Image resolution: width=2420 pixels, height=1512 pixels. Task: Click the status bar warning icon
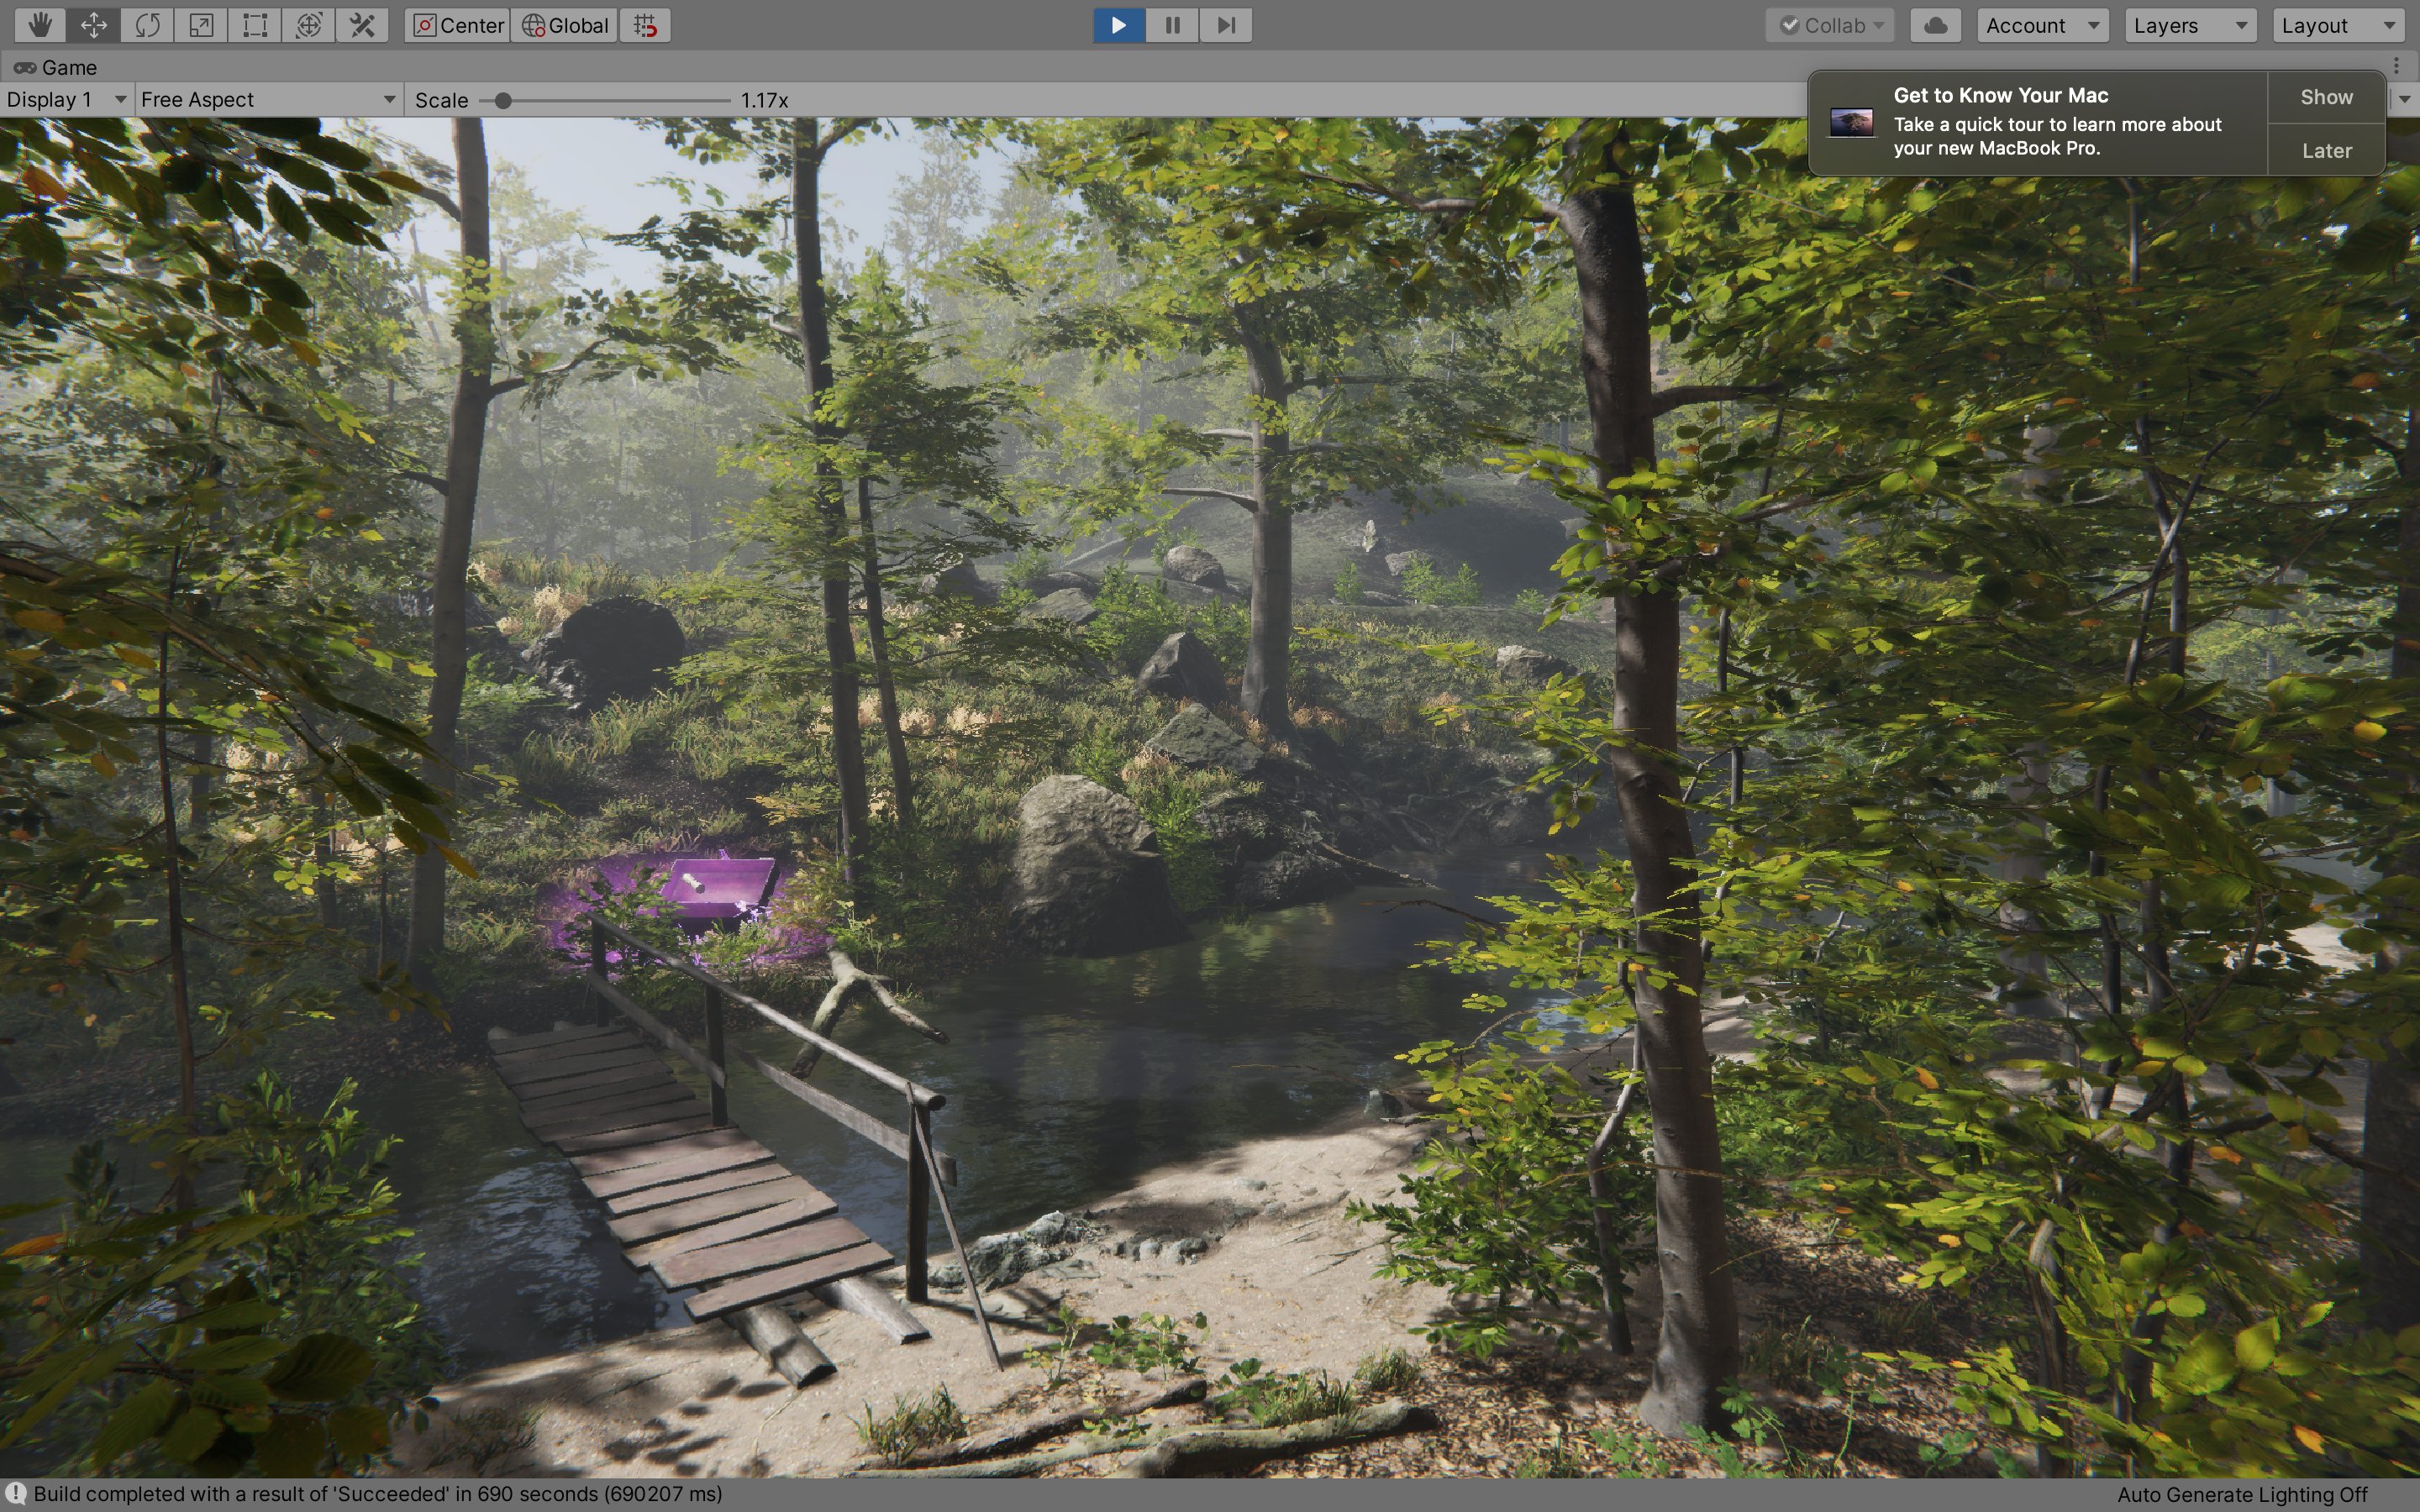(16, 1494)
